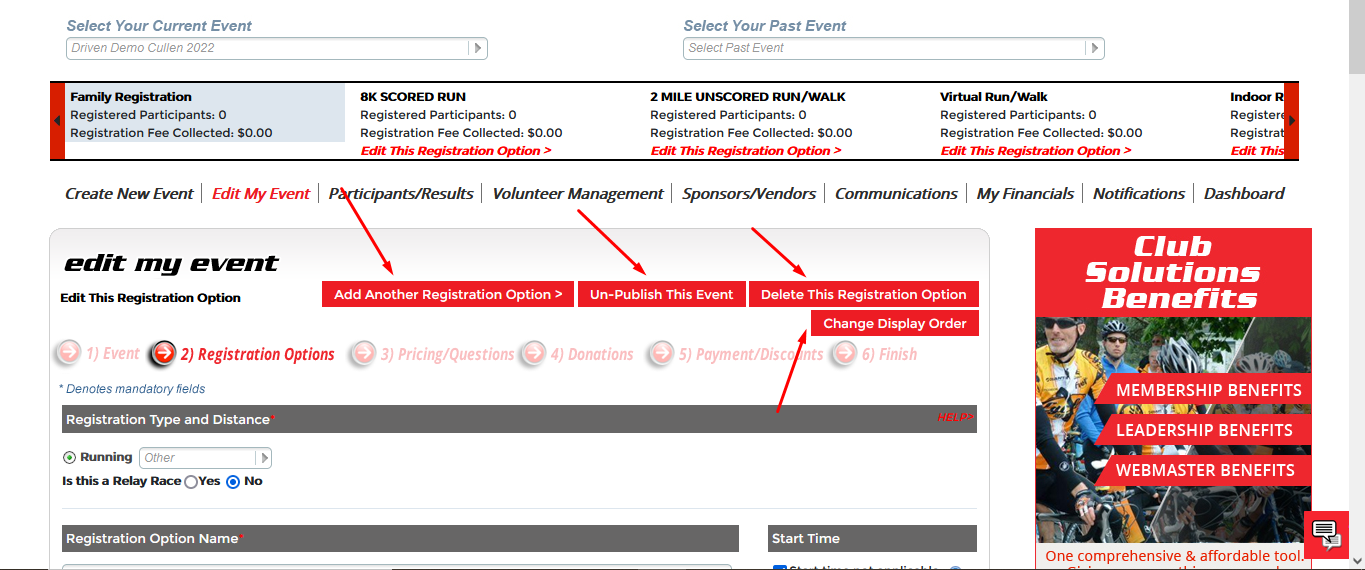Viewport: 1365px width, 570px height.
Task: Click the step 6 Finish arrow icon
Action: click(846, 353)
